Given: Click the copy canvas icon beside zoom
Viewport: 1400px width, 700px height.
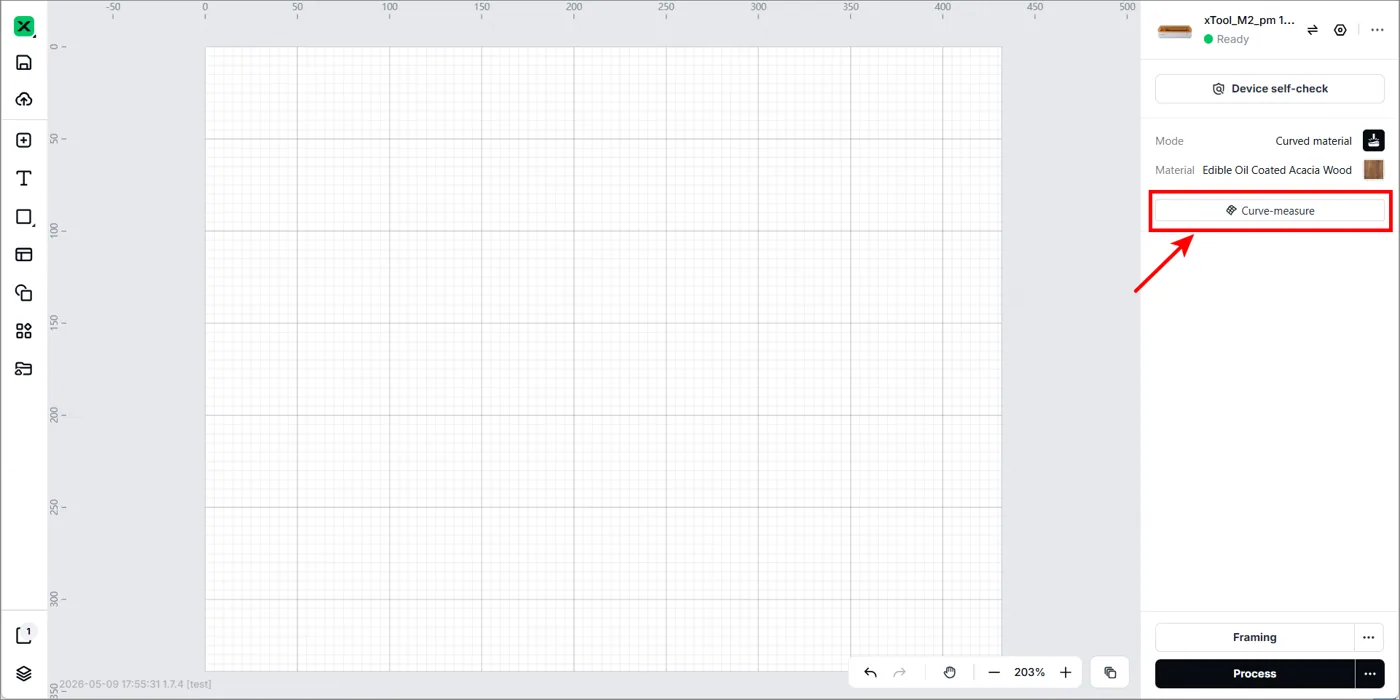Looking at the screenshot, I should coord(1110,673).
